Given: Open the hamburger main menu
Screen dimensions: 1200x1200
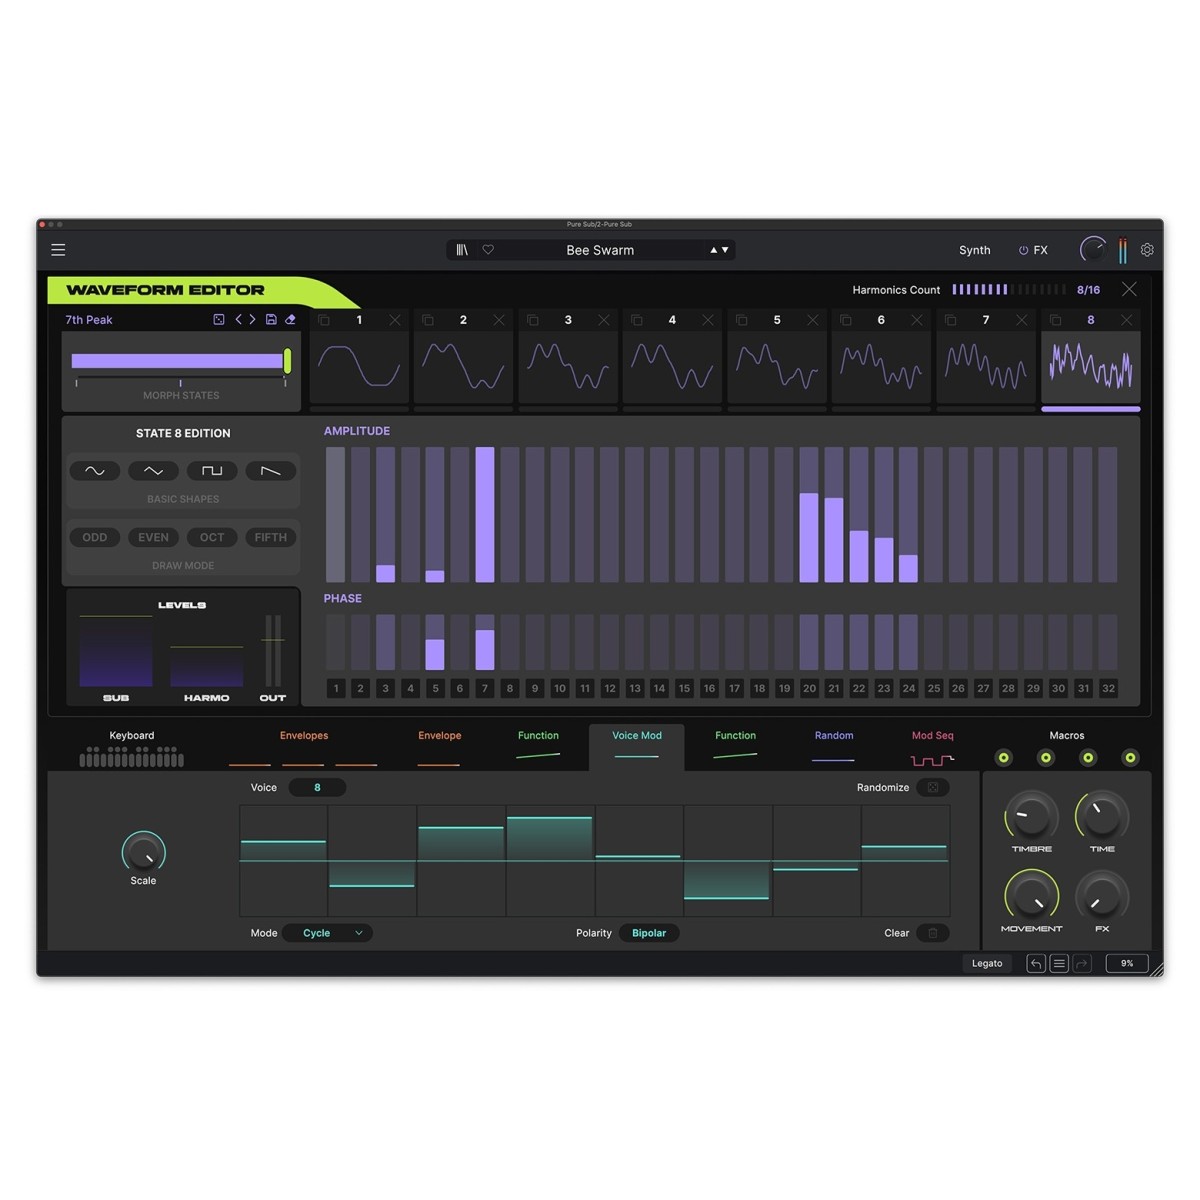Looking at the screenshot, I should click(x=58, y=250).
